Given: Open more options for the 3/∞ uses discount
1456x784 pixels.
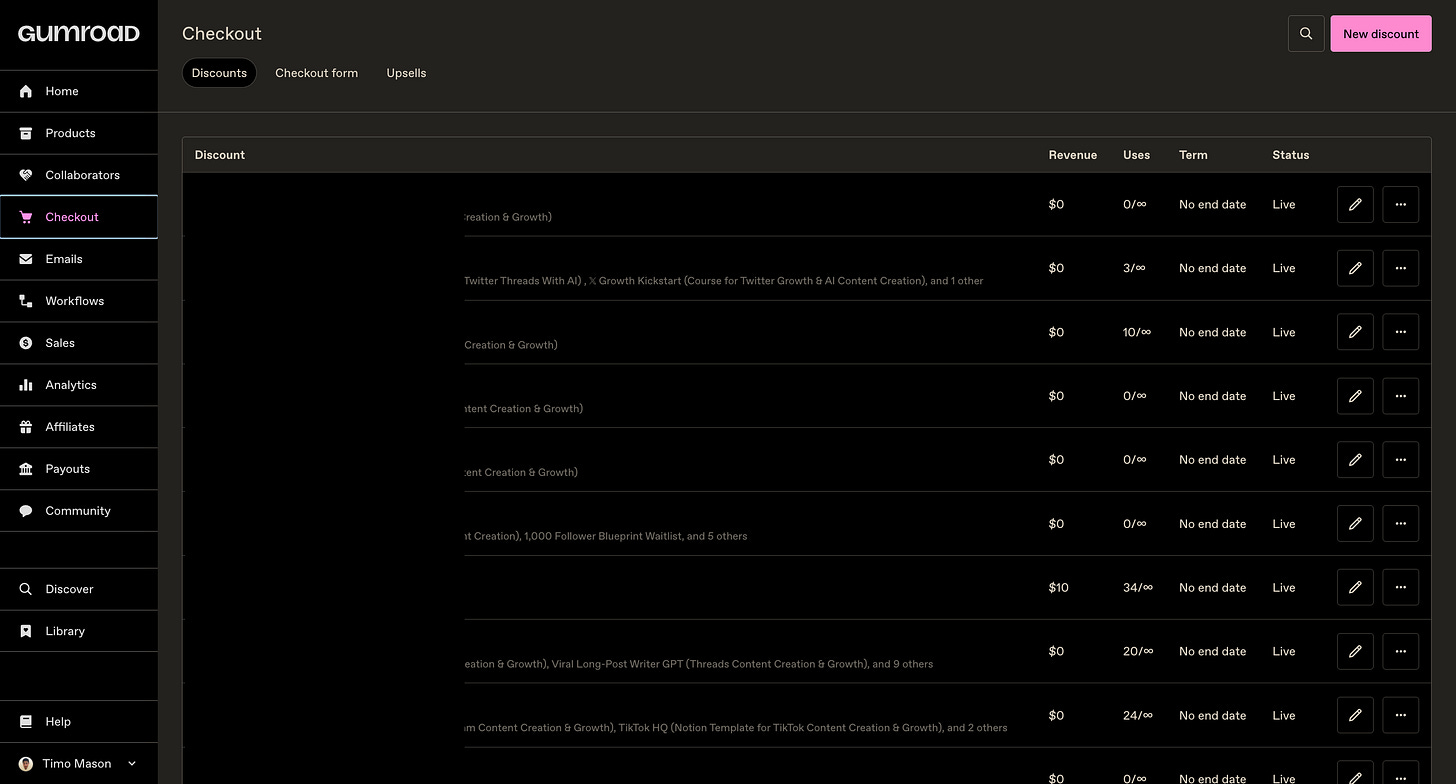Looking at the screenshot, I should [x=1400, y=268].
